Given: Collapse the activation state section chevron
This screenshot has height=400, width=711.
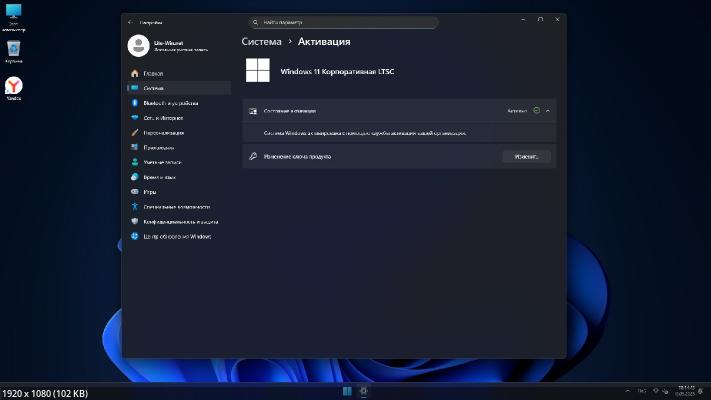Looking at the screenshot, I should (x=548, y=111).
